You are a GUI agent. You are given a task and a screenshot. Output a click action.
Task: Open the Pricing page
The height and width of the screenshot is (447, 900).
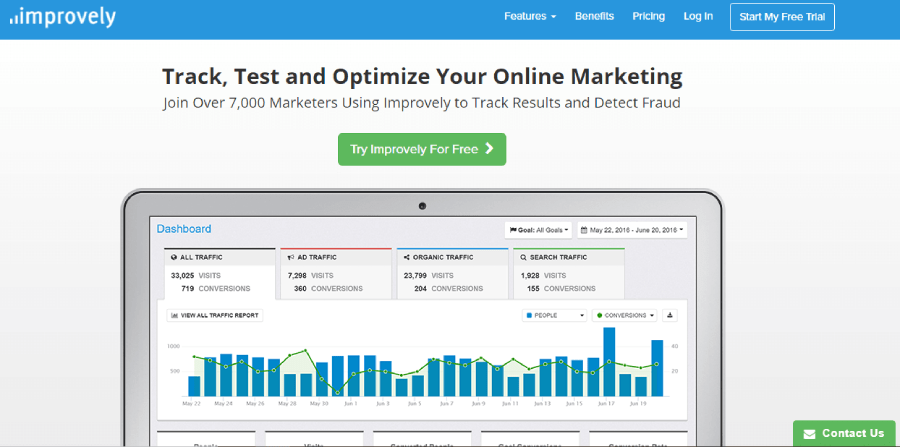(649, 17)
